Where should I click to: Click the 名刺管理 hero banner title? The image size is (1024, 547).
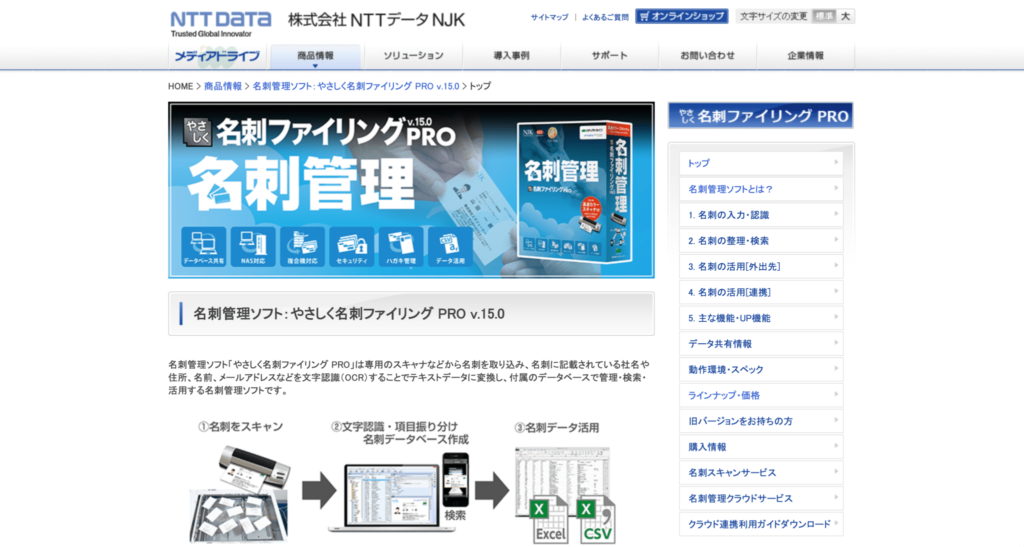pyautogui.click(x=302, y=183)
